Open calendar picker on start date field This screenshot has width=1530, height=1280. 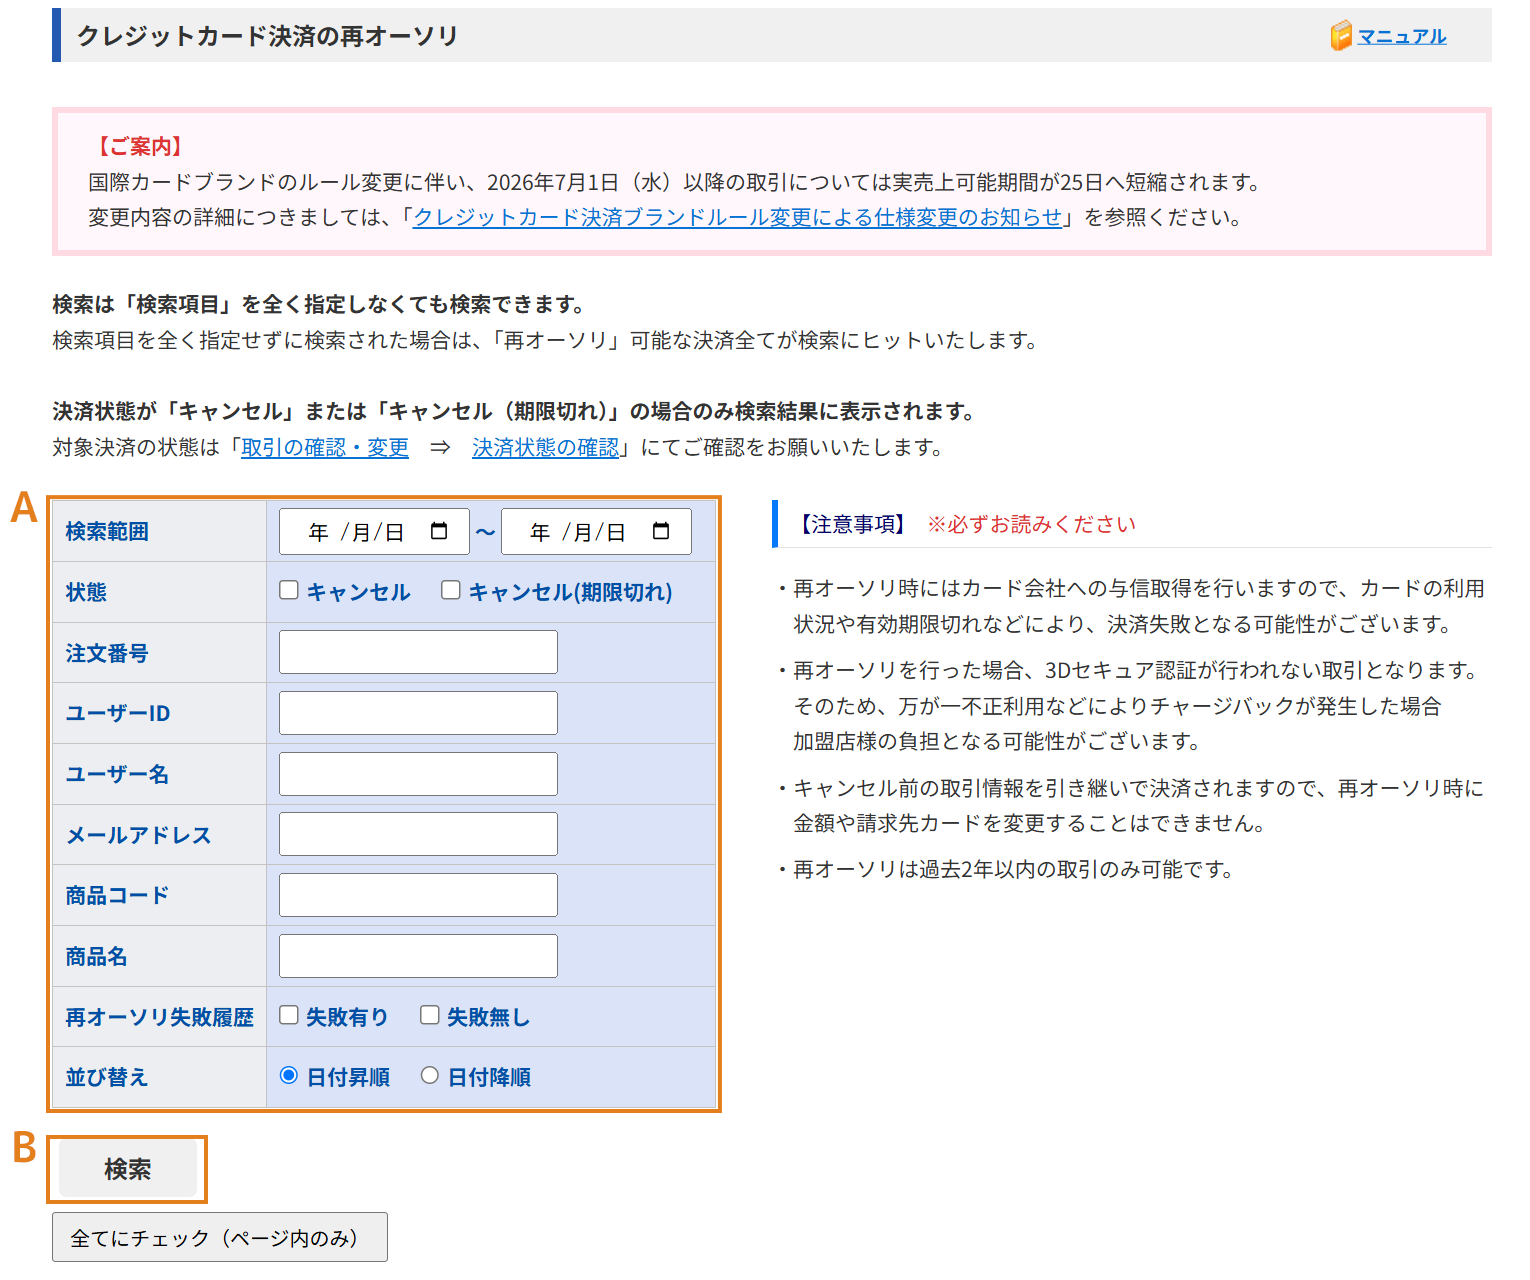pyautogui.click(x=439, y=531)
